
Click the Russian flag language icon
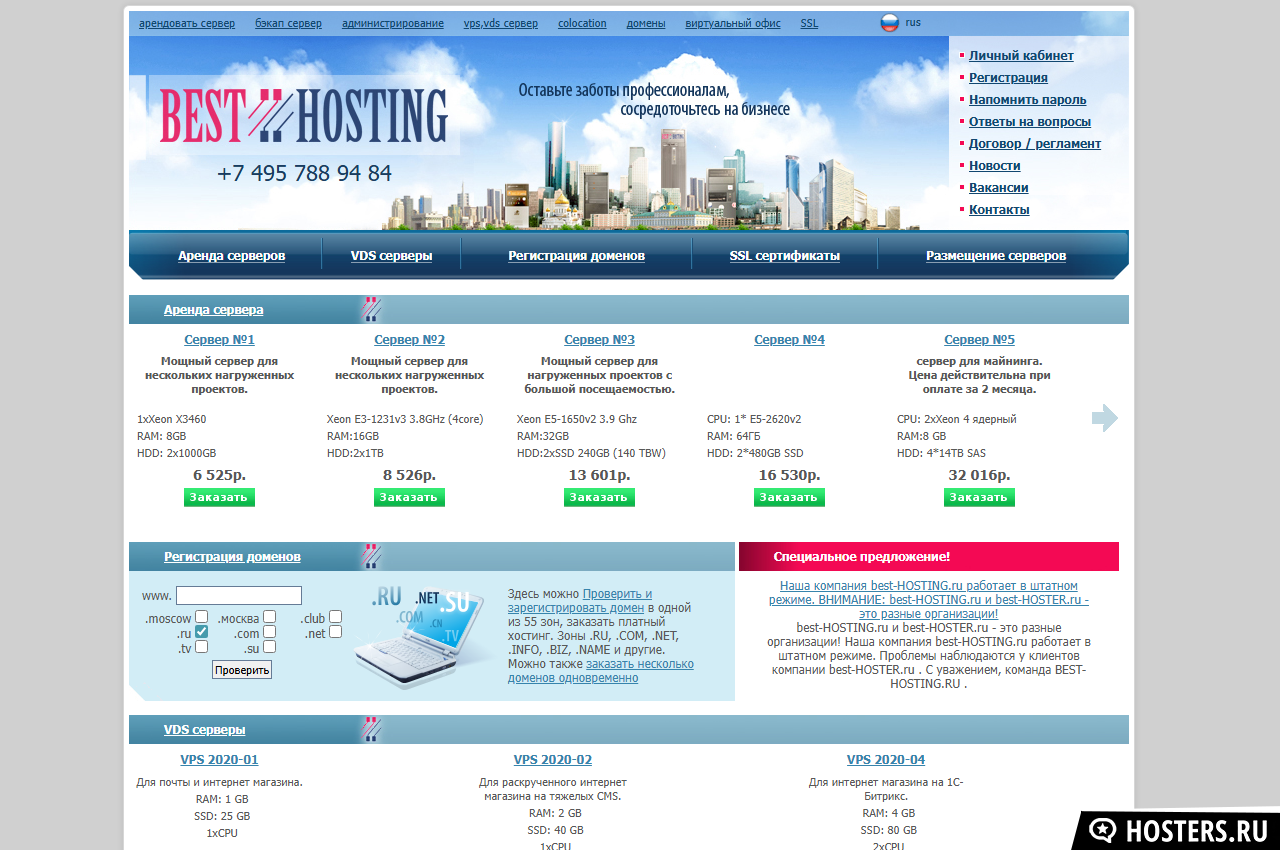tap(889, 23)
